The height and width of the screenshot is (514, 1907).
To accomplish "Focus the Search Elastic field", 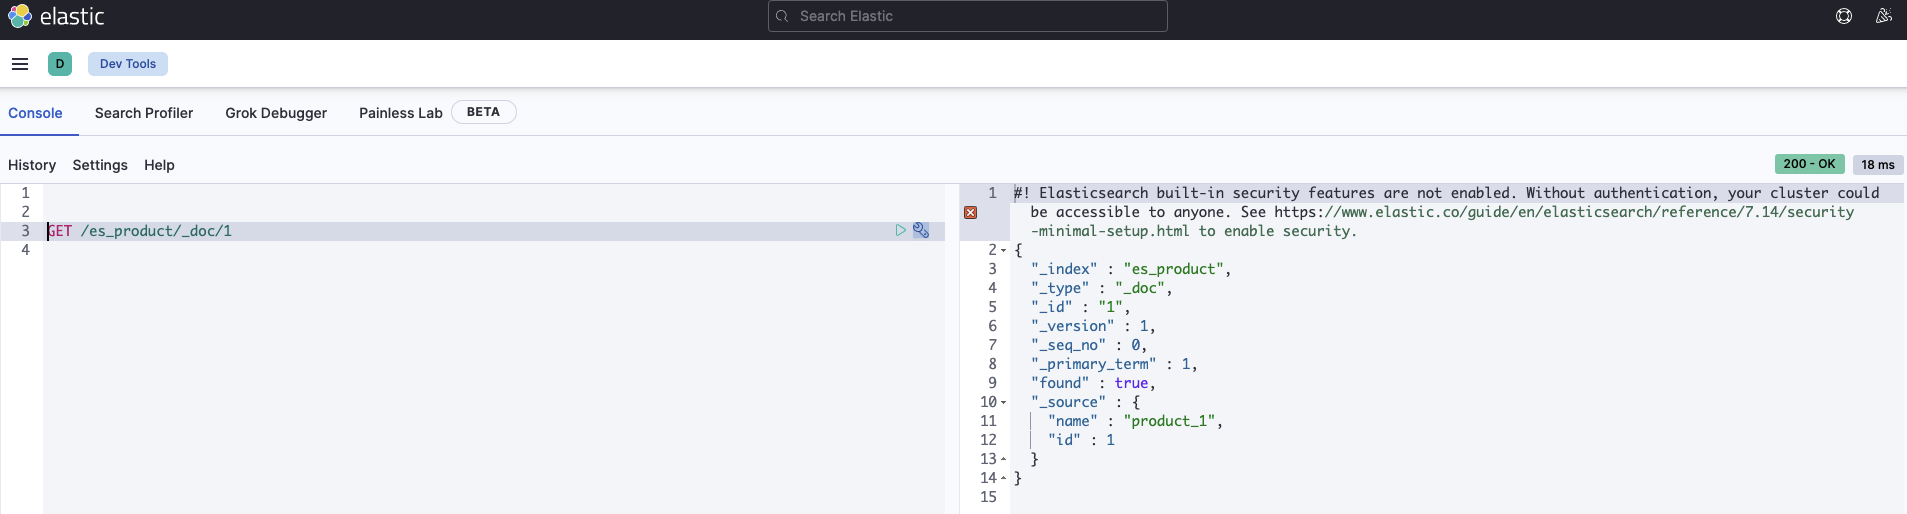I will [x=967, y=16].
